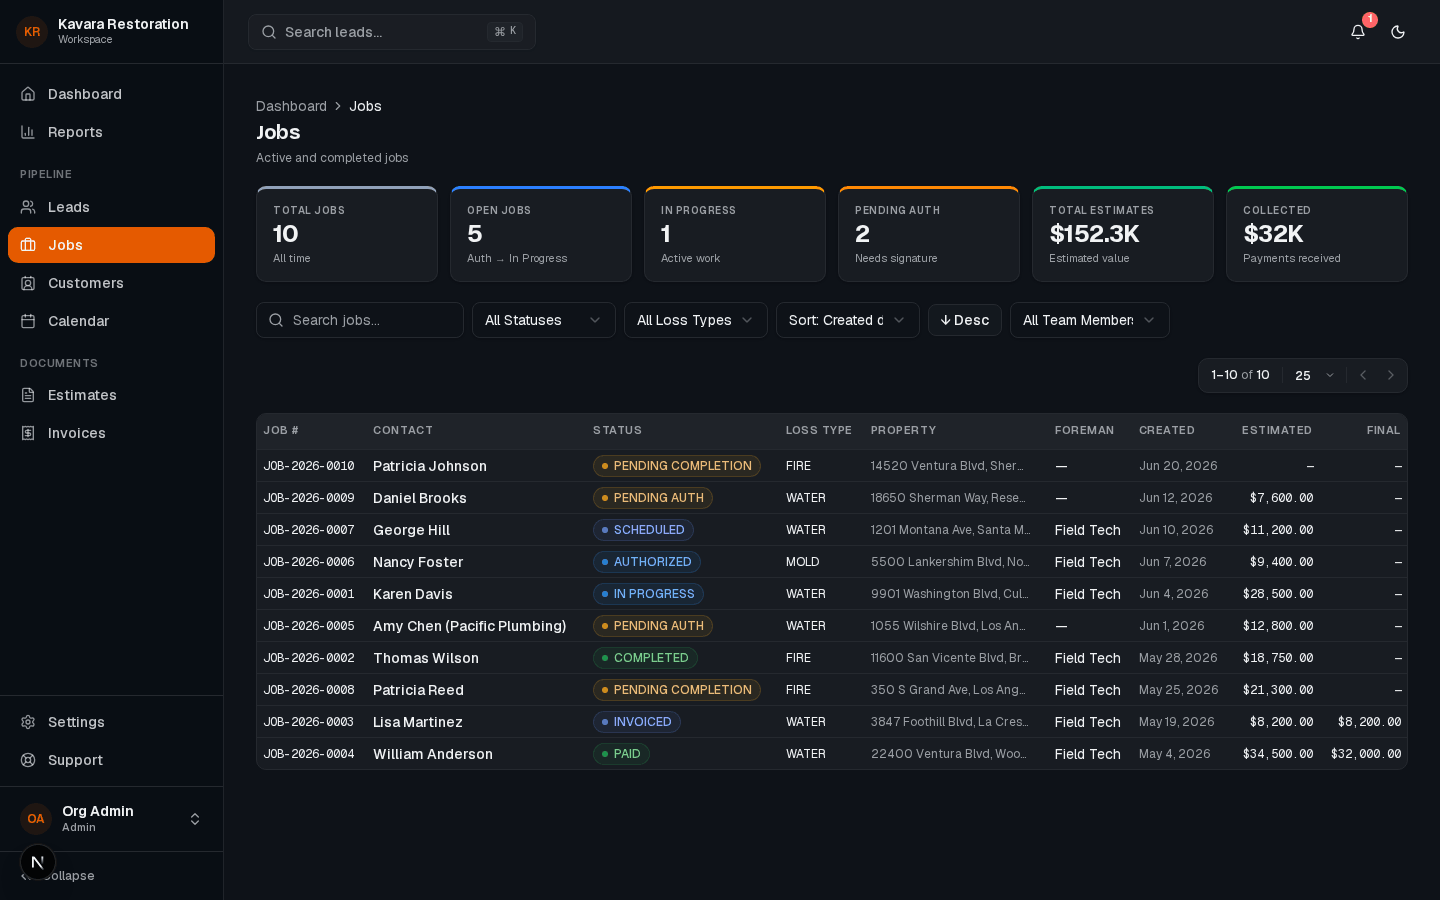The image size is (1440, 900).
Task: Open contact Patricia Reed
Action: 418,690
